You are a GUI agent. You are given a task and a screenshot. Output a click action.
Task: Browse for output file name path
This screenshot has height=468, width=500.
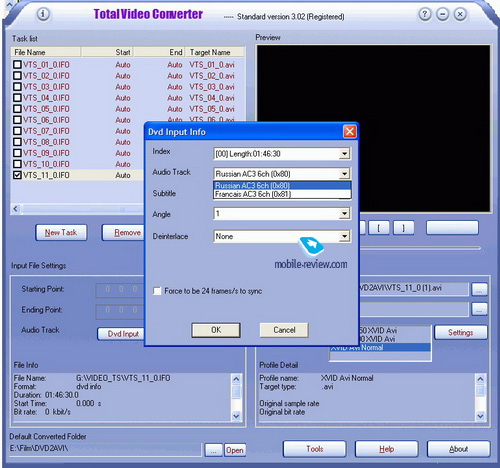pyautogui.click(x=479, y=289)
